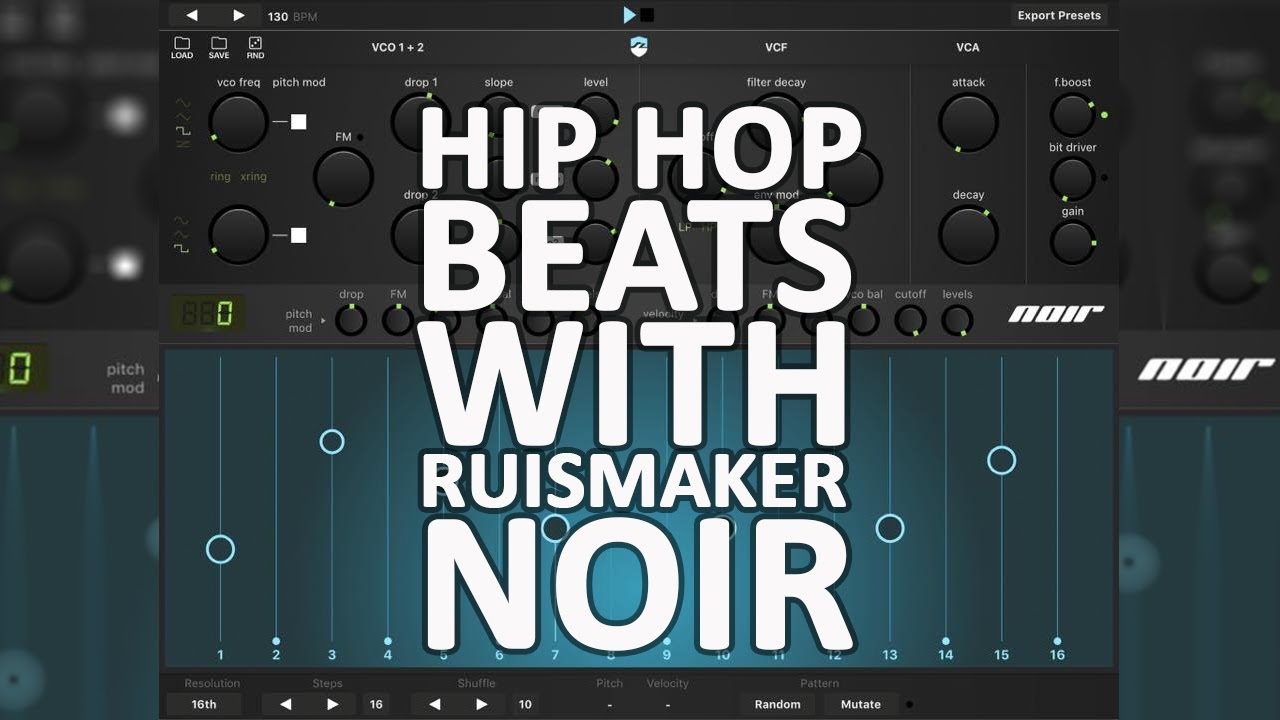Increase Shuffle with right arrow
The height and width of the screenshot is (720, 1280).
[482, 704]
